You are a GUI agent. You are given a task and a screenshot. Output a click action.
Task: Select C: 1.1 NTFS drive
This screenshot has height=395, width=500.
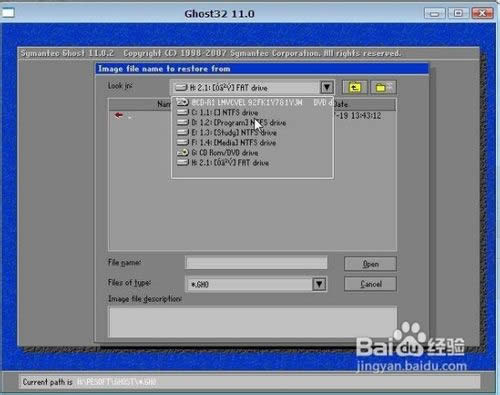click(253, 112)
